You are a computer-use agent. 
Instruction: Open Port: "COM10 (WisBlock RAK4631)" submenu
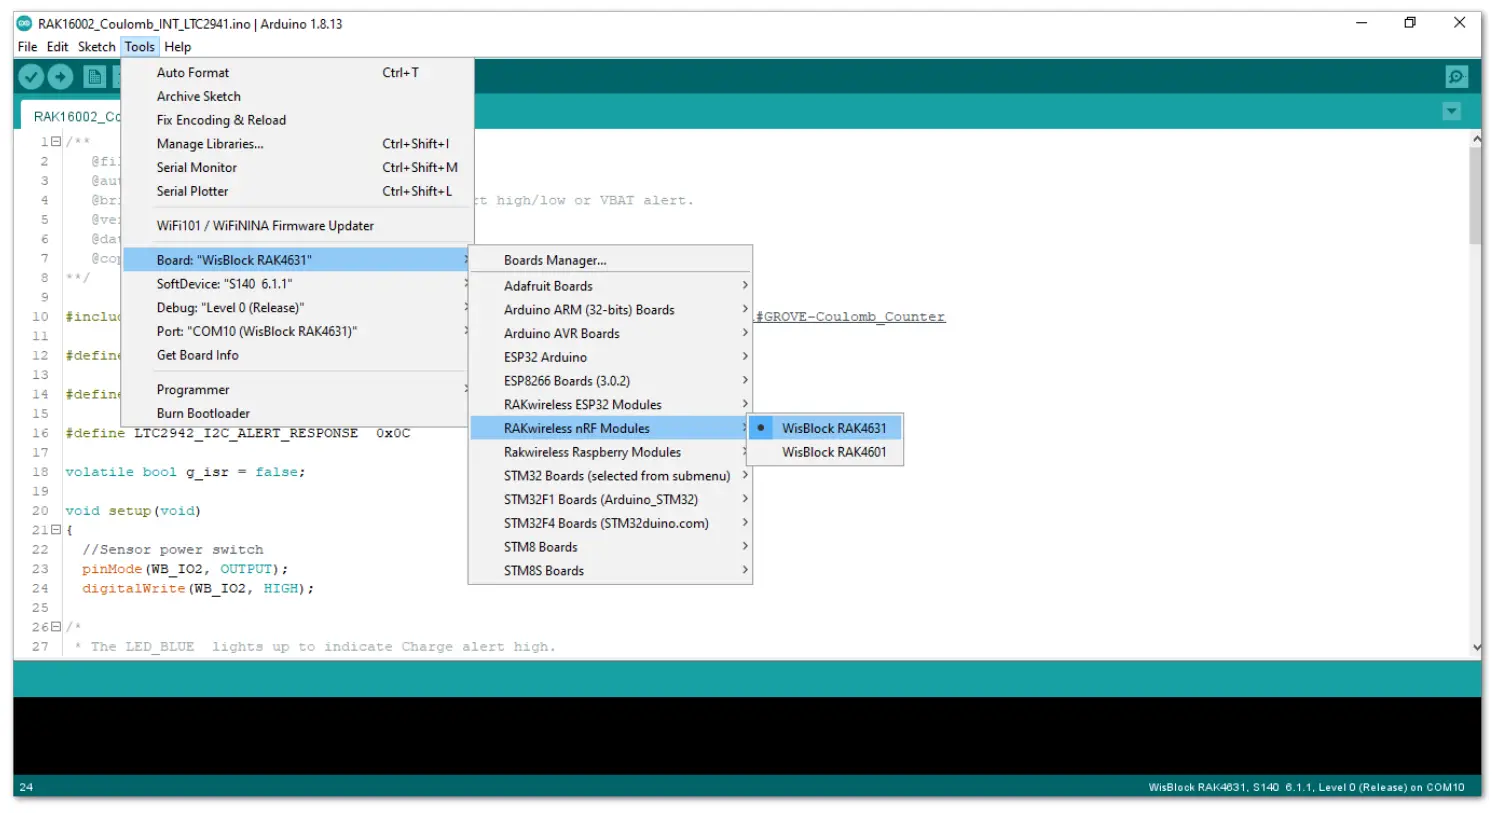[297, 332]
